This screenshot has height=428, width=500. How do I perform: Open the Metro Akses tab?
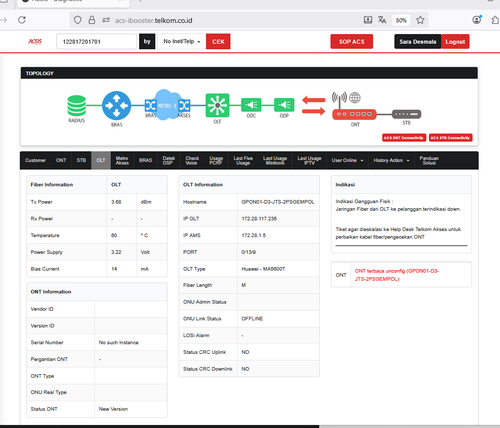tap(122, 160)
